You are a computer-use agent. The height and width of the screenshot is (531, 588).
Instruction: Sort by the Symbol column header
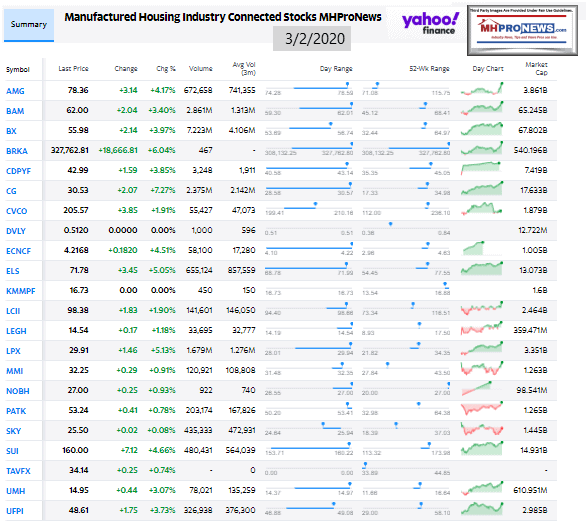(x=18, y=70)
